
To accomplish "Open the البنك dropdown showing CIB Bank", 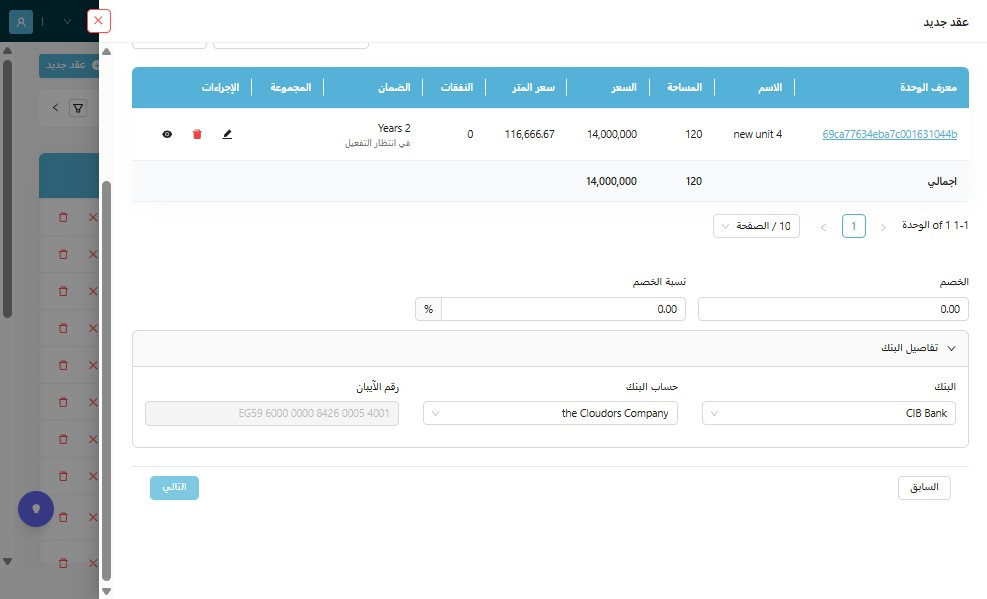I will coord(829,413).
